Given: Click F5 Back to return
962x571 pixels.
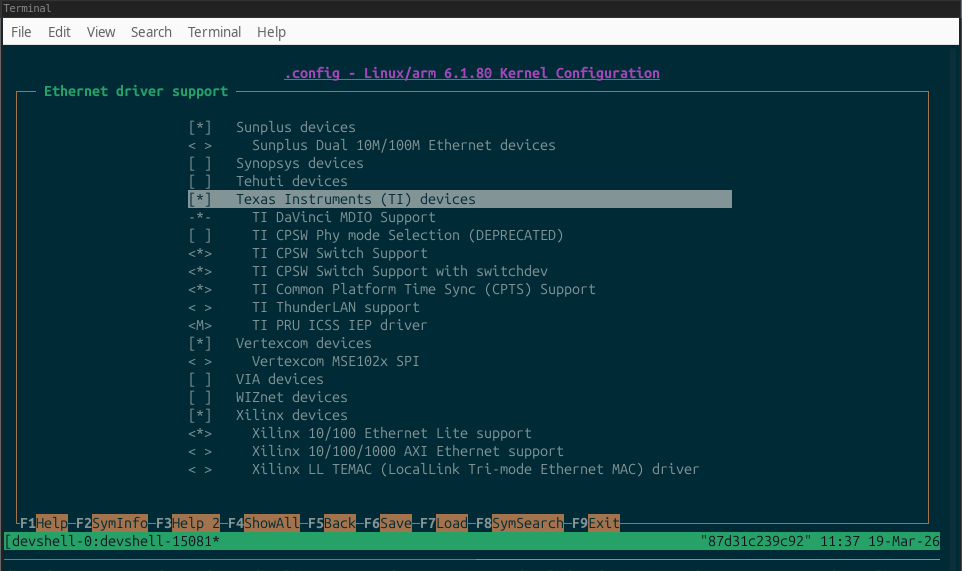Looking at the screenshot, I should [332, 523].
